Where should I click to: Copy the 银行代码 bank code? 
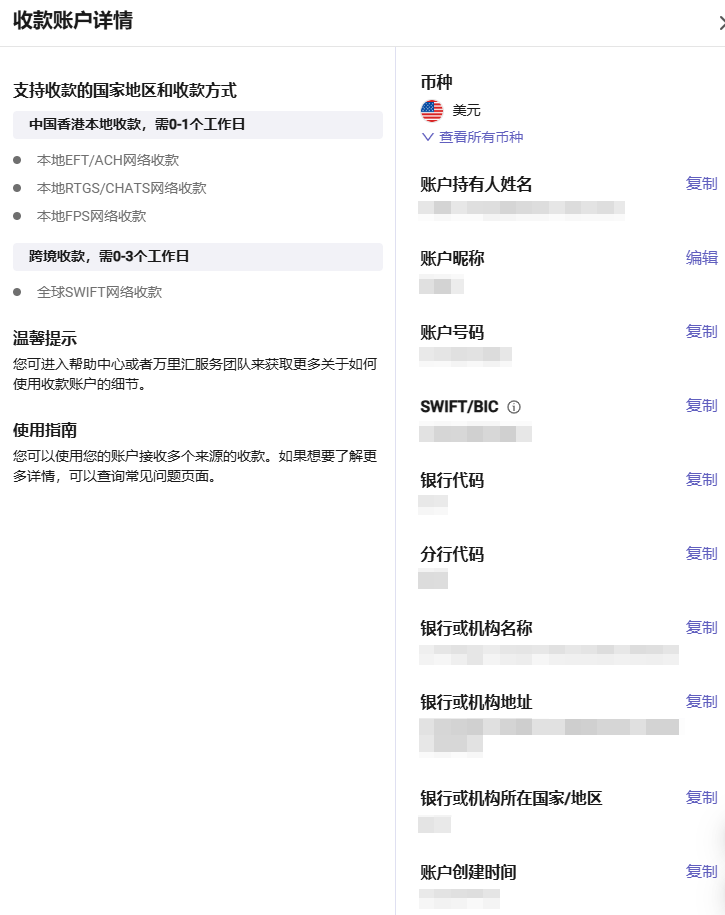click(701, 480)
